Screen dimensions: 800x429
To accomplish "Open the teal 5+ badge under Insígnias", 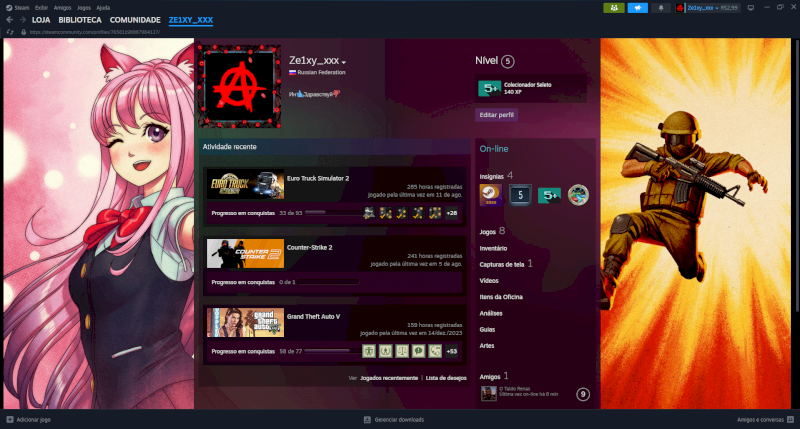I will tap(549, 195).
